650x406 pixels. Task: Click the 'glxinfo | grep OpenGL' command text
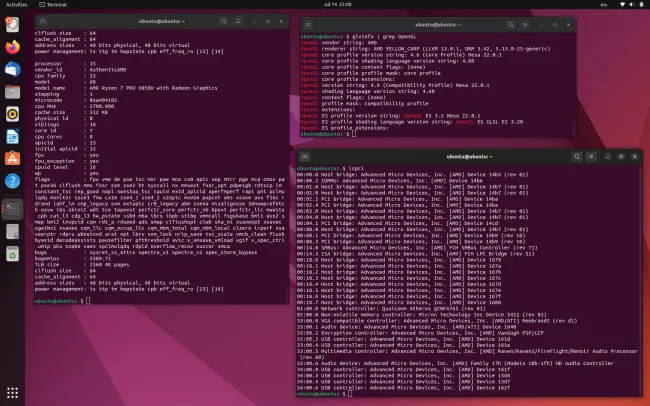pos(383,36)
